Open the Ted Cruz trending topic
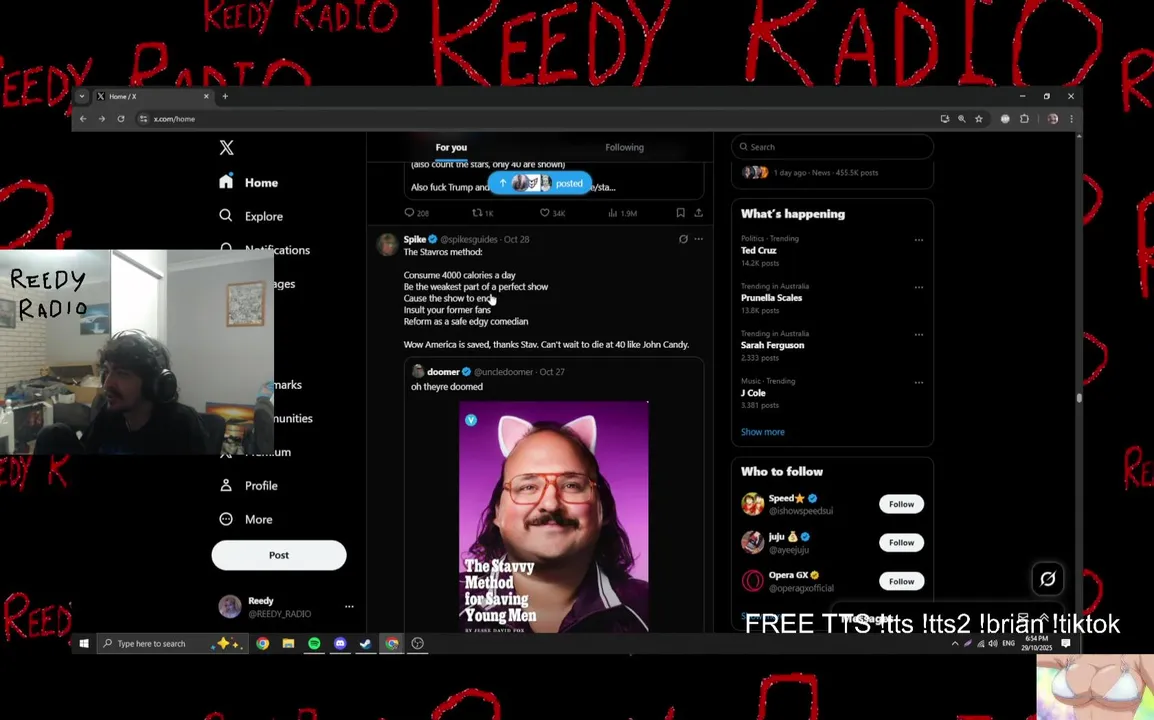The height and width of the screenshot is (720, 1154). 758,250
